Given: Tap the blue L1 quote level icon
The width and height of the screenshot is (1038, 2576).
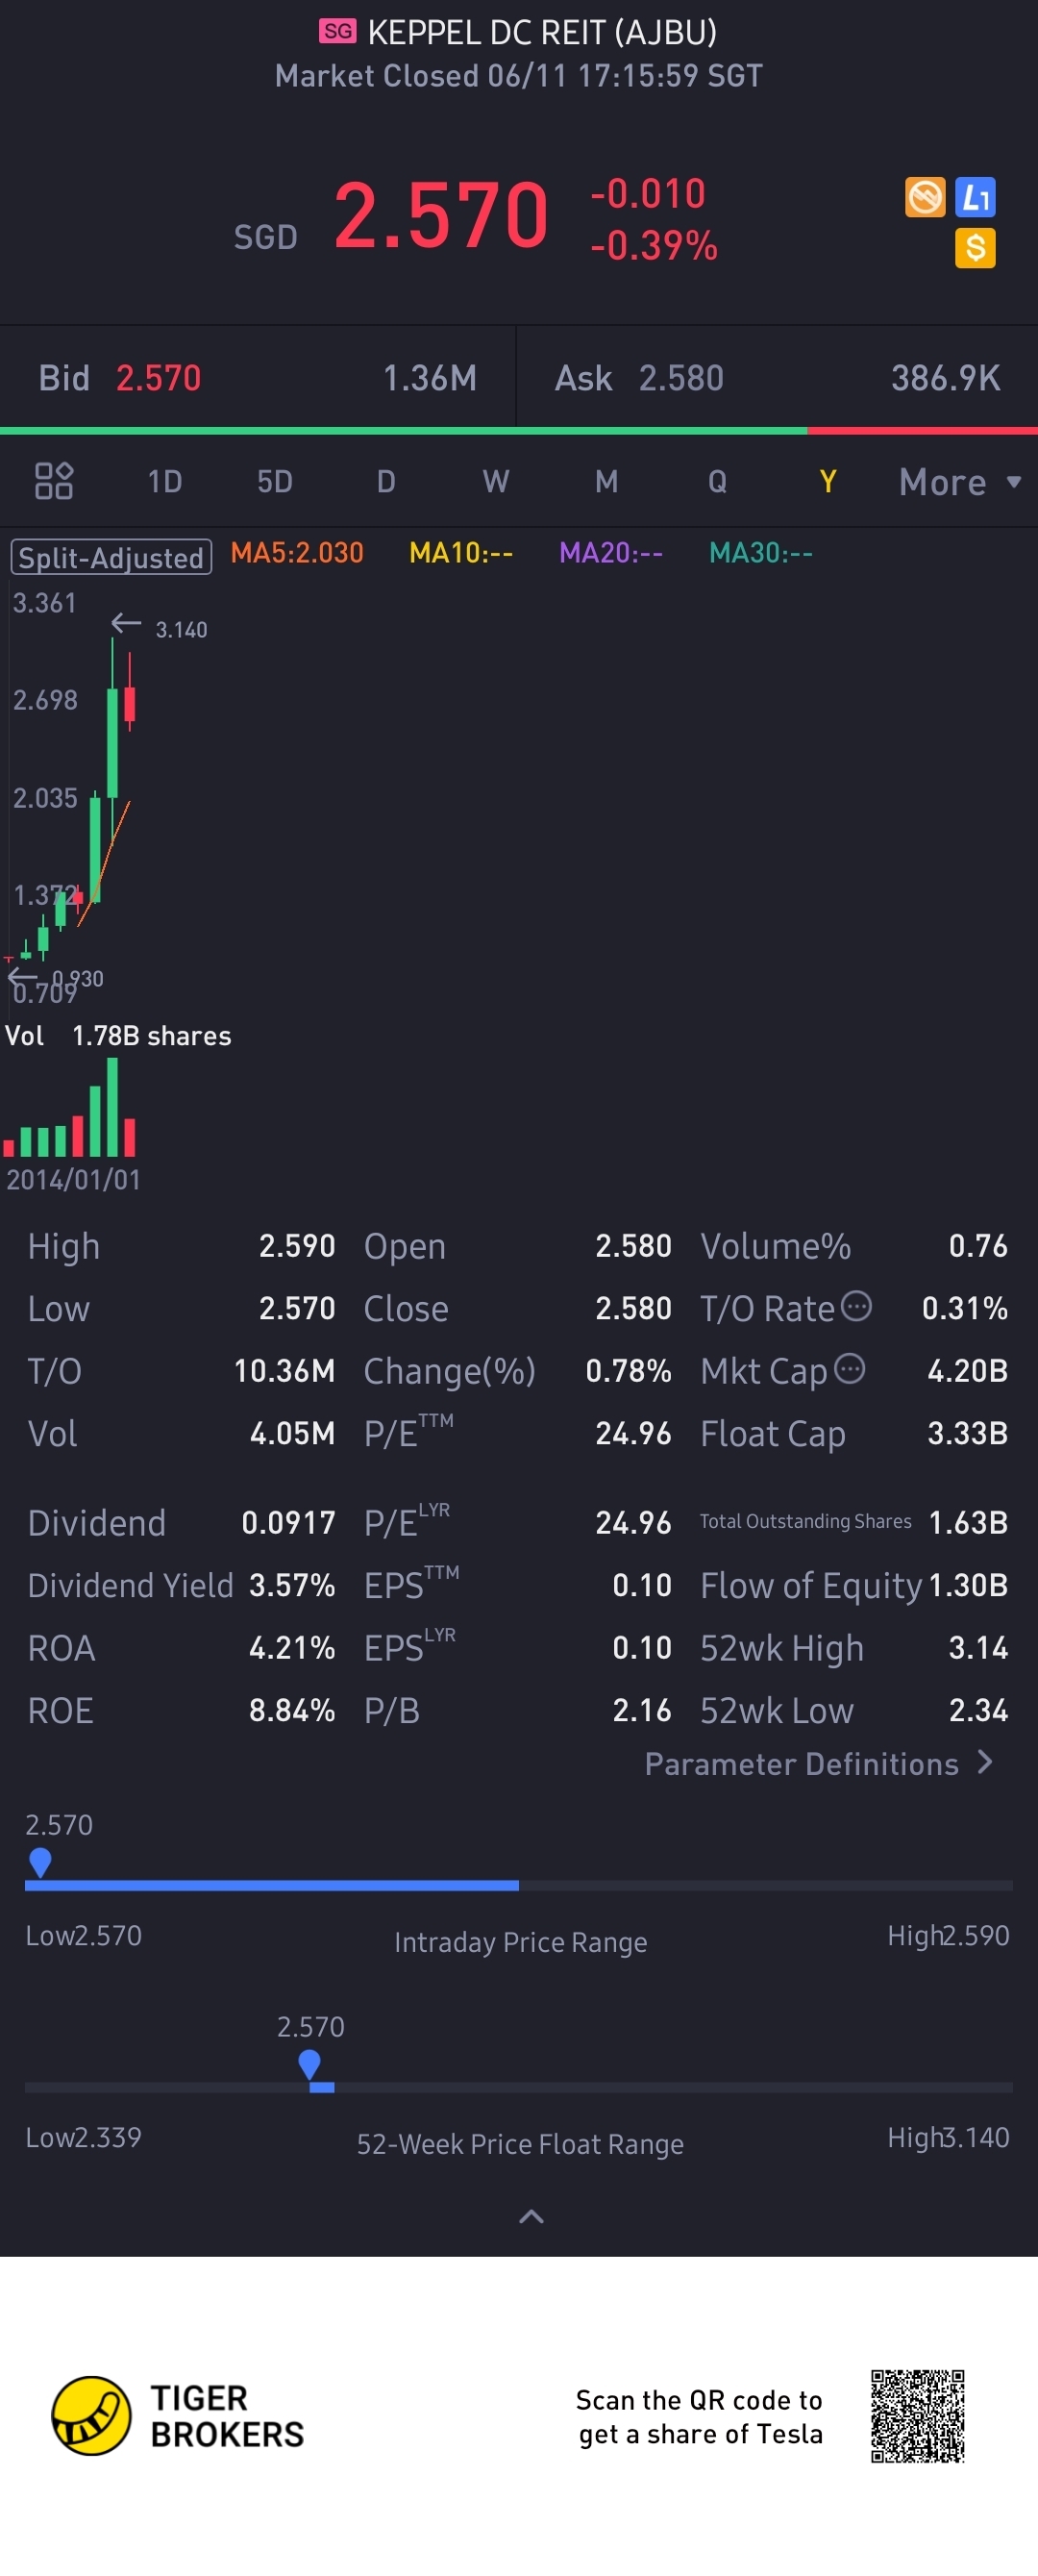Looking at the screenshot, I should point(975,197).
